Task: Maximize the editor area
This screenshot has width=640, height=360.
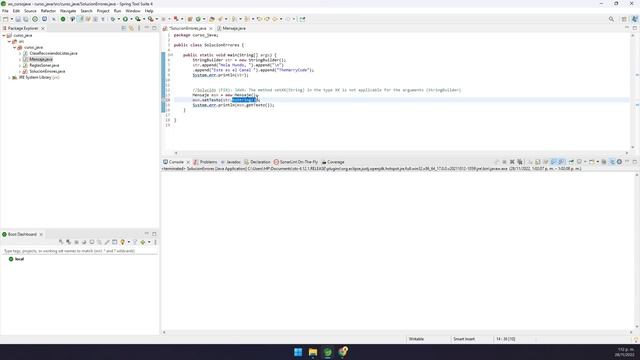Action: click(x=635, y=28)
